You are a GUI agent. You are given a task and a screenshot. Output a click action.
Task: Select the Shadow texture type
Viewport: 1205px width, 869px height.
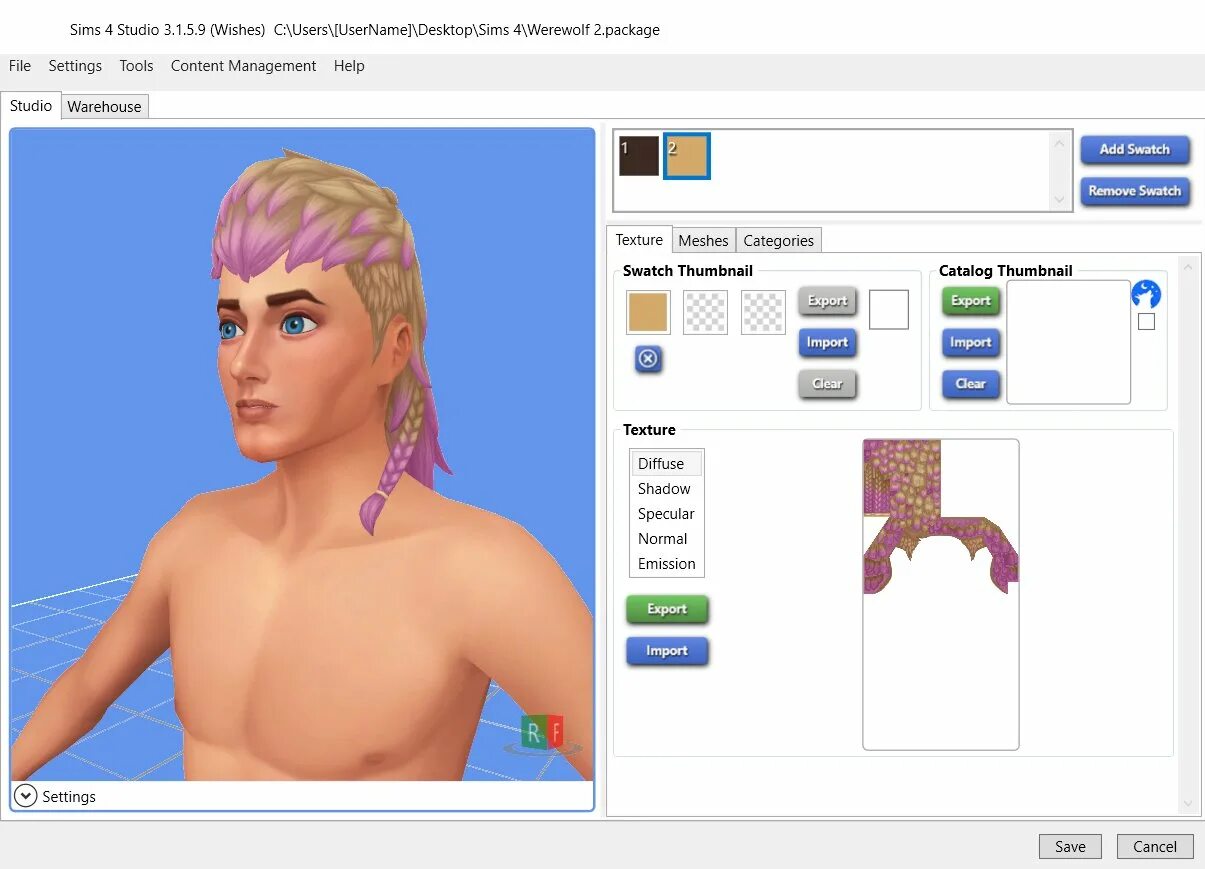click(663, 488)
